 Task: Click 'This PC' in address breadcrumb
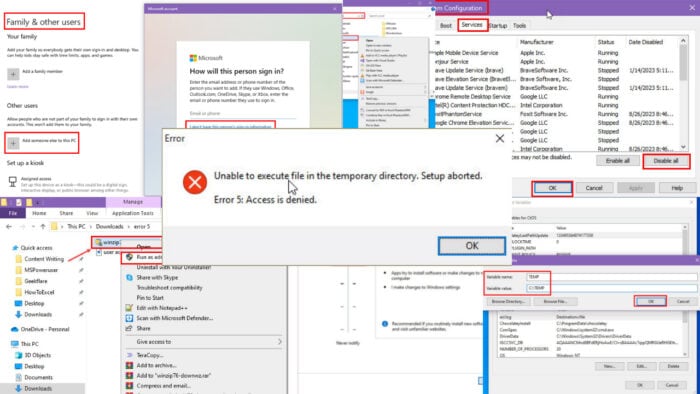click(76, 227)
